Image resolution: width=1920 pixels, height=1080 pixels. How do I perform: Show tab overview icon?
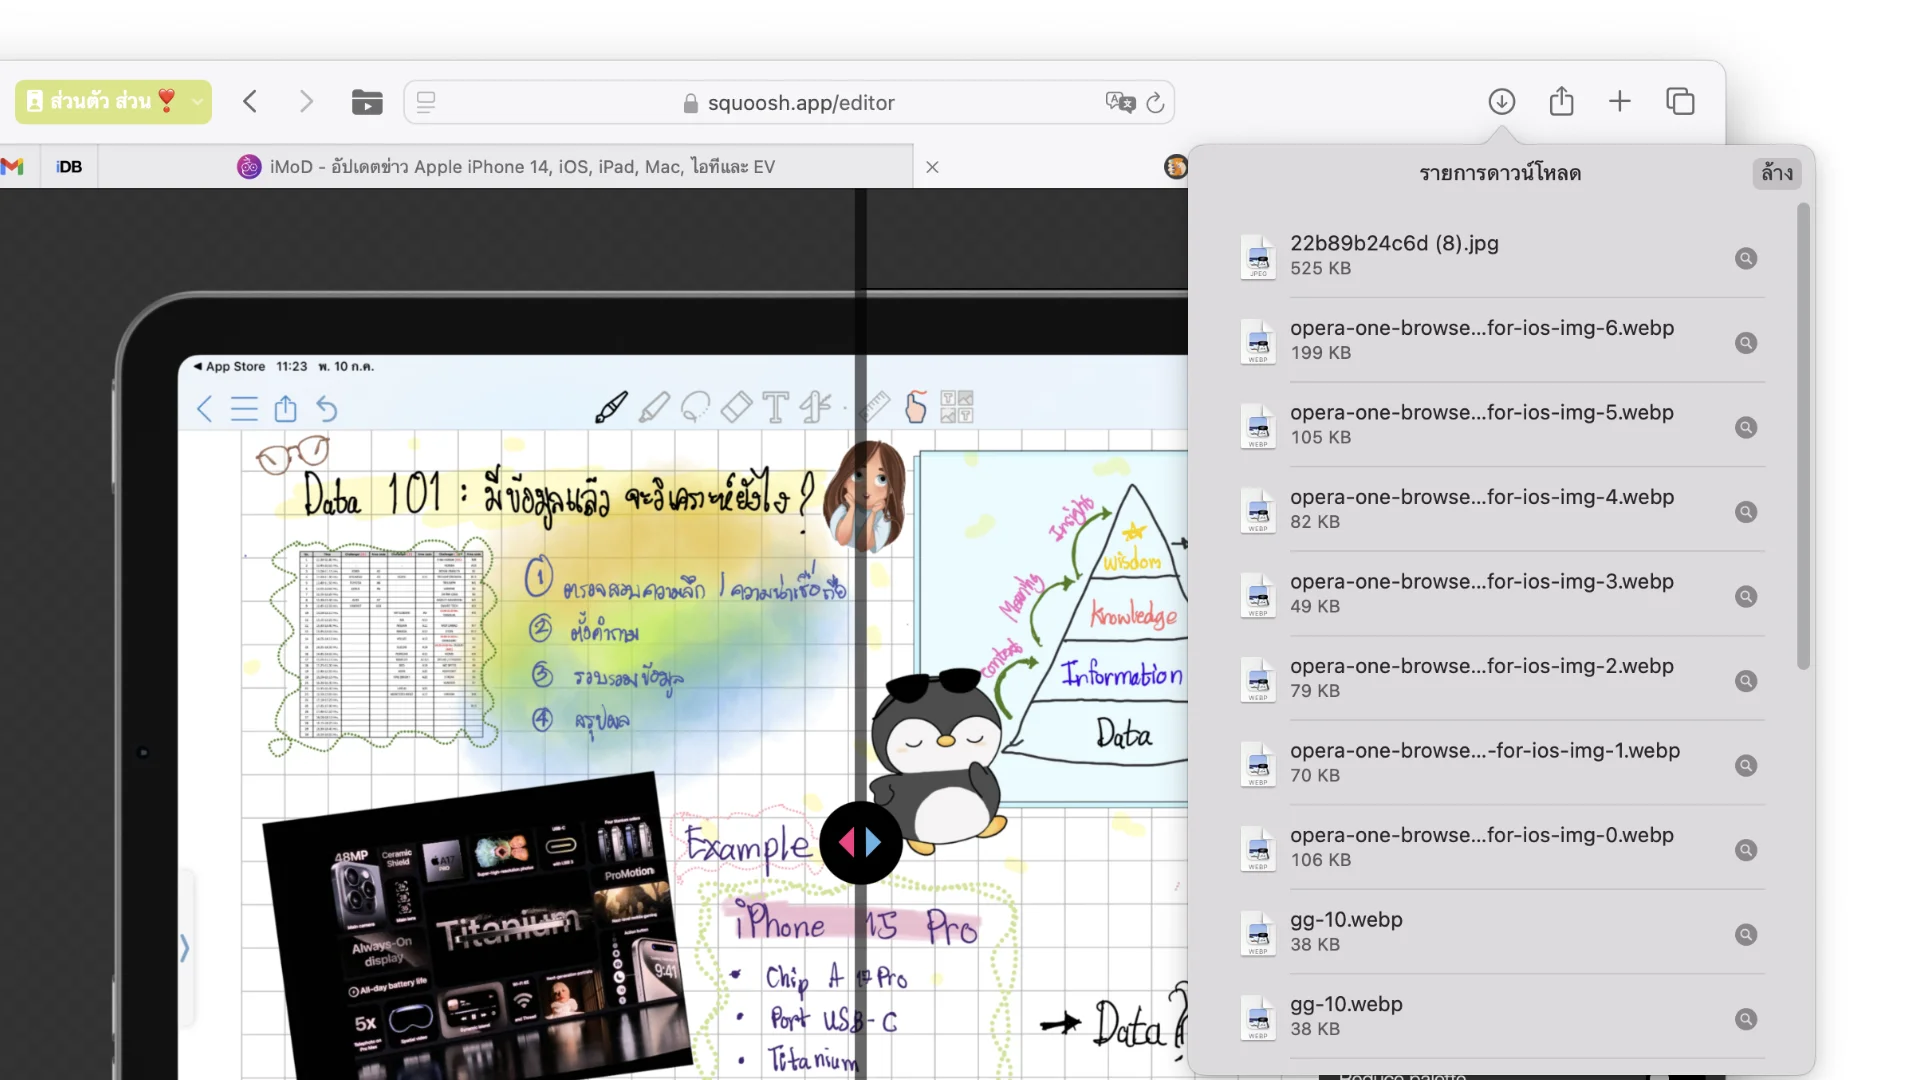[x=1680, y=101]
